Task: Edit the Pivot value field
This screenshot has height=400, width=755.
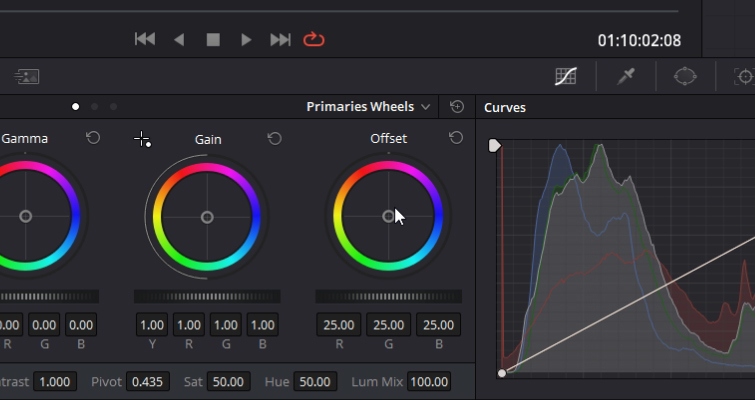Action: coord(147,382)
